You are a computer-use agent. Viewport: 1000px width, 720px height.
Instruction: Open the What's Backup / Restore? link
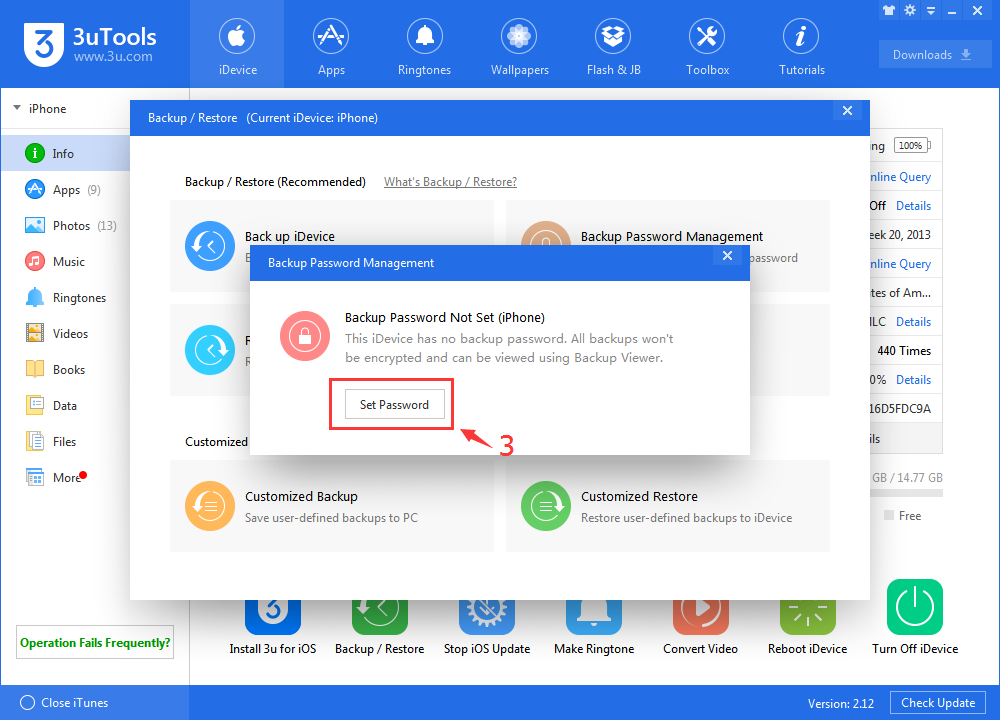point(450,182)
